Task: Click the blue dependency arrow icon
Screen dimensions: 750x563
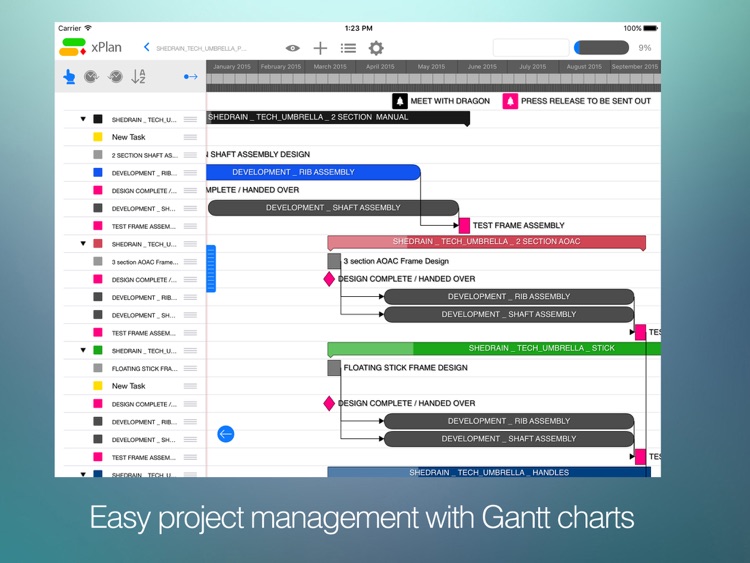Action: 190,77
